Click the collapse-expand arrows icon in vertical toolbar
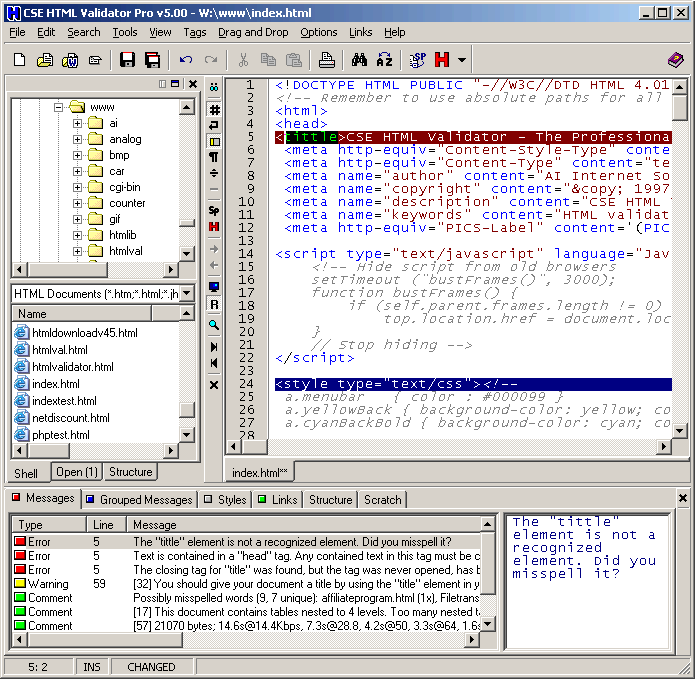Viewport: 695px width, 679px height. click(x=214, y=173)
